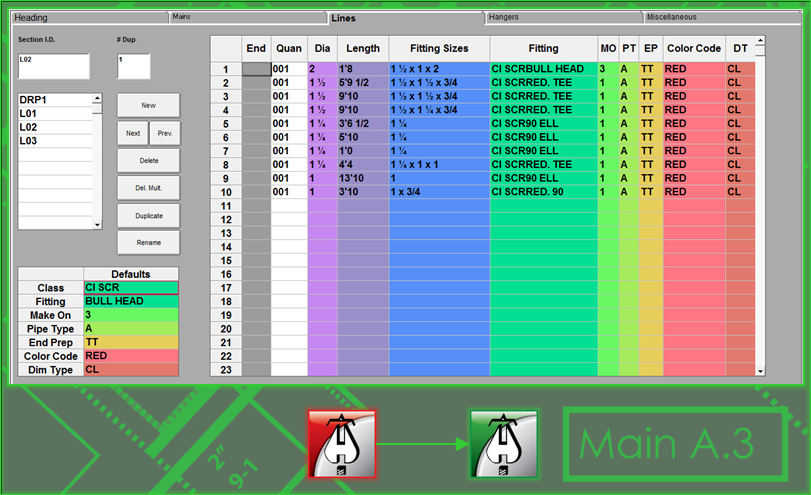
Task: Click the RED Color Code default cell
Action: pyautogui.click(x=130, y=356)
